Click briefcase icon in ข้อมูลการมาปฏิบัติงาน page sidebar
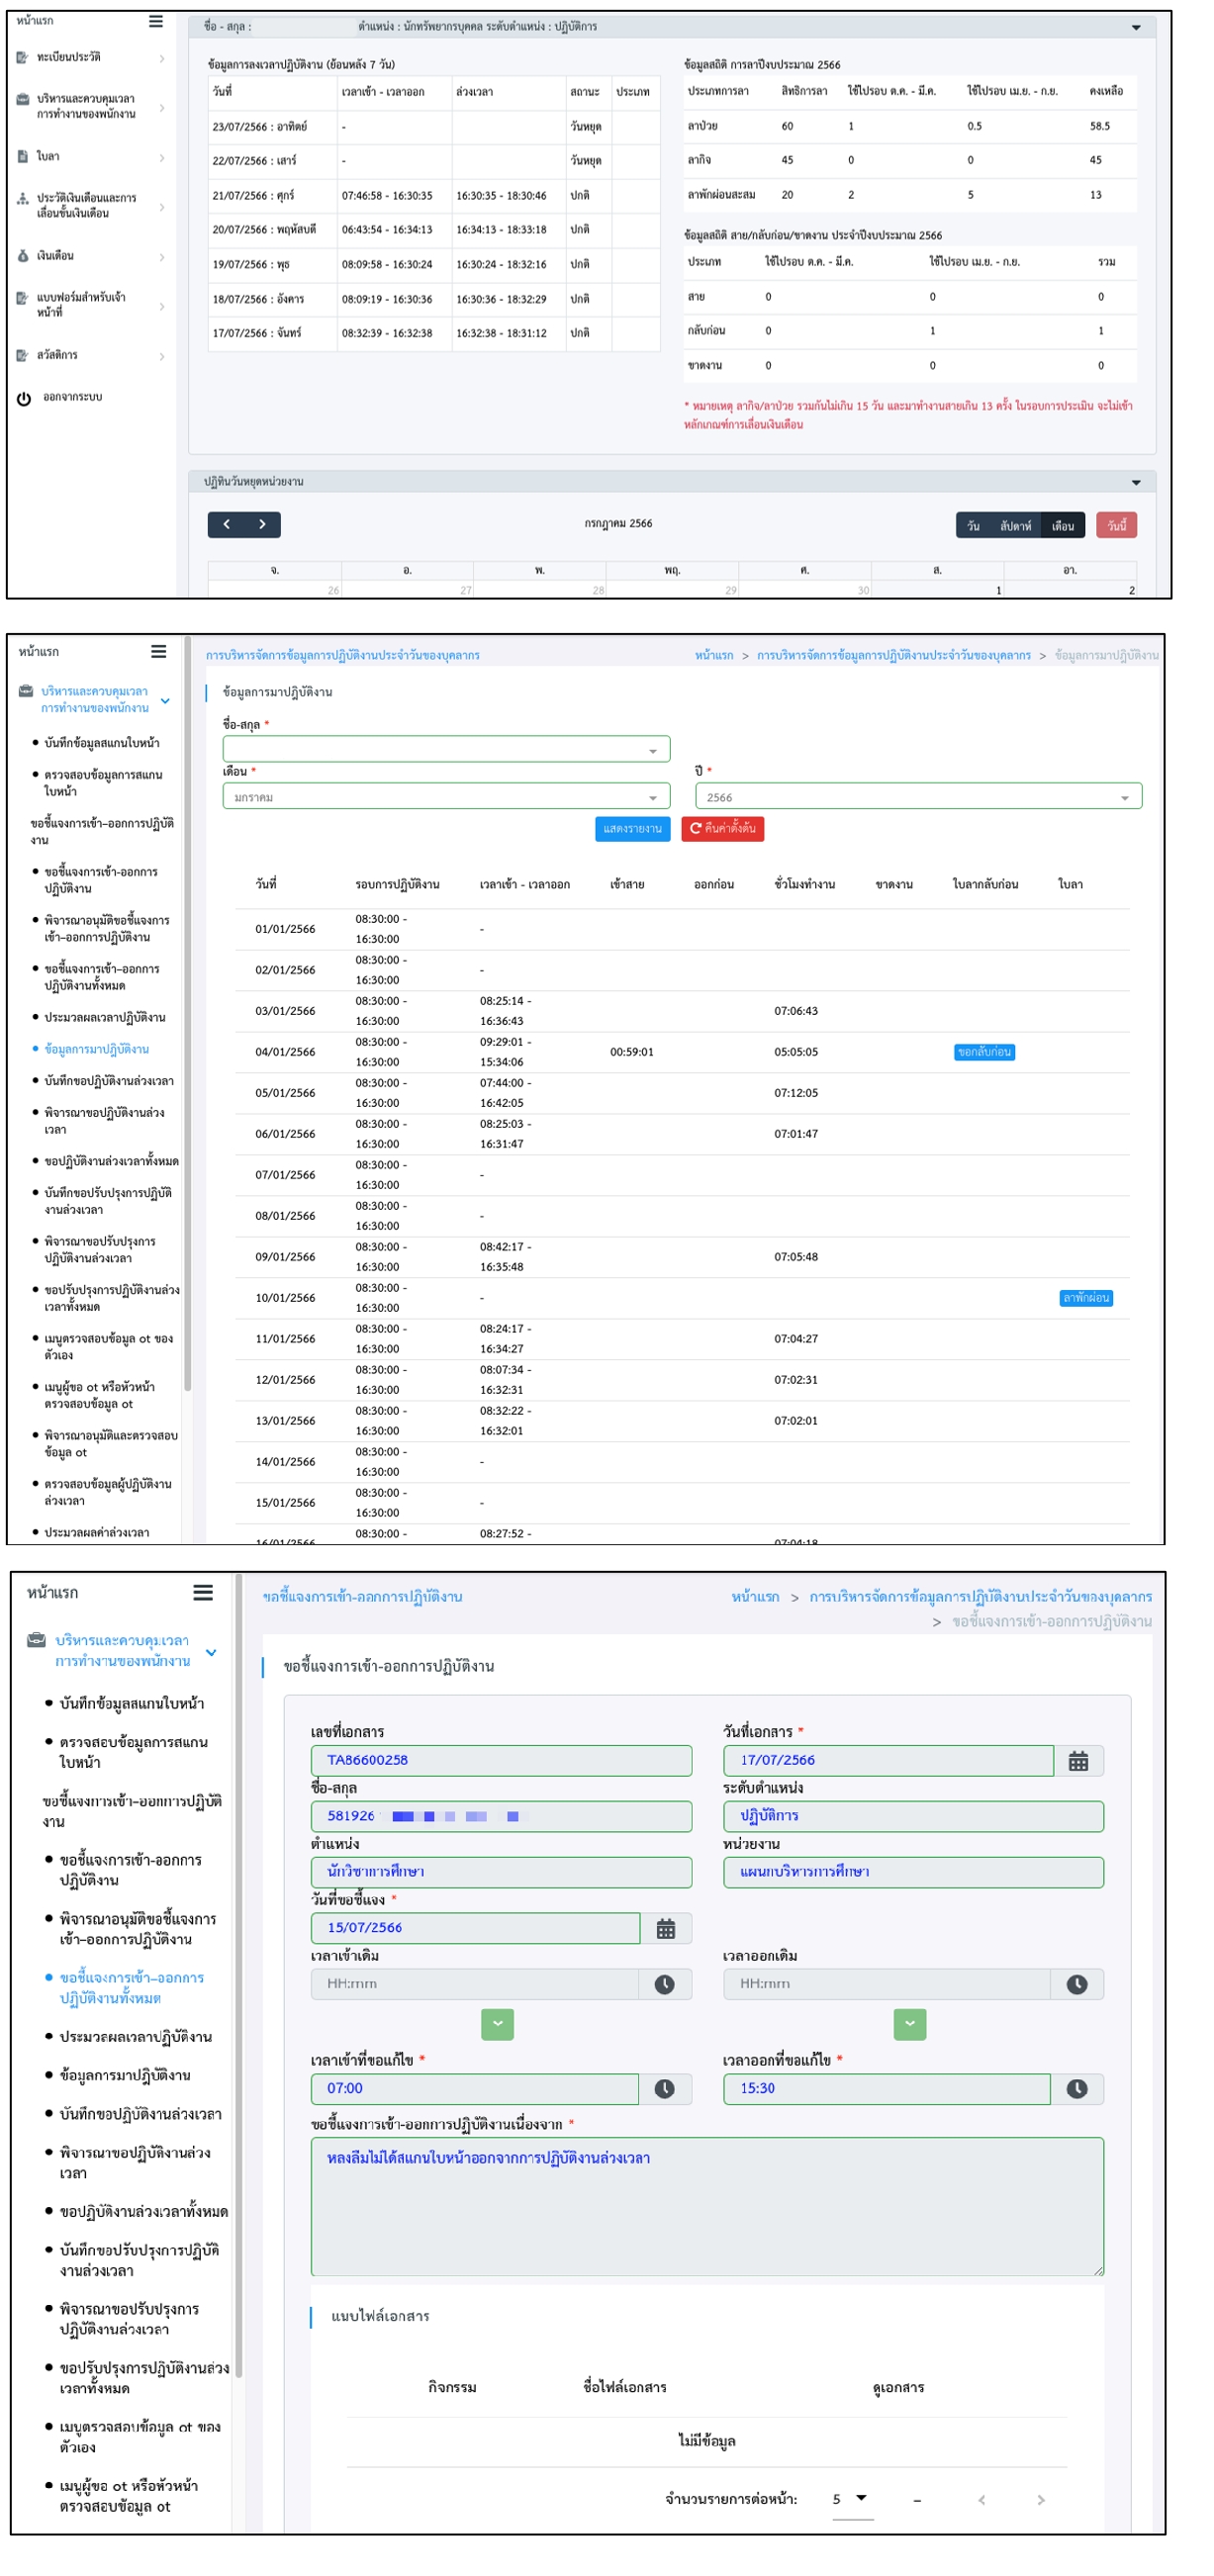 tap(26, 691)
